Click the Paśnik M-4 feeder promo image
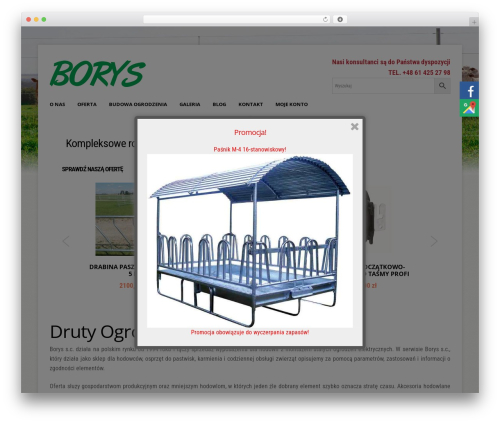The width and height of the screenshot is (500, 423). (x=250, y=241)
